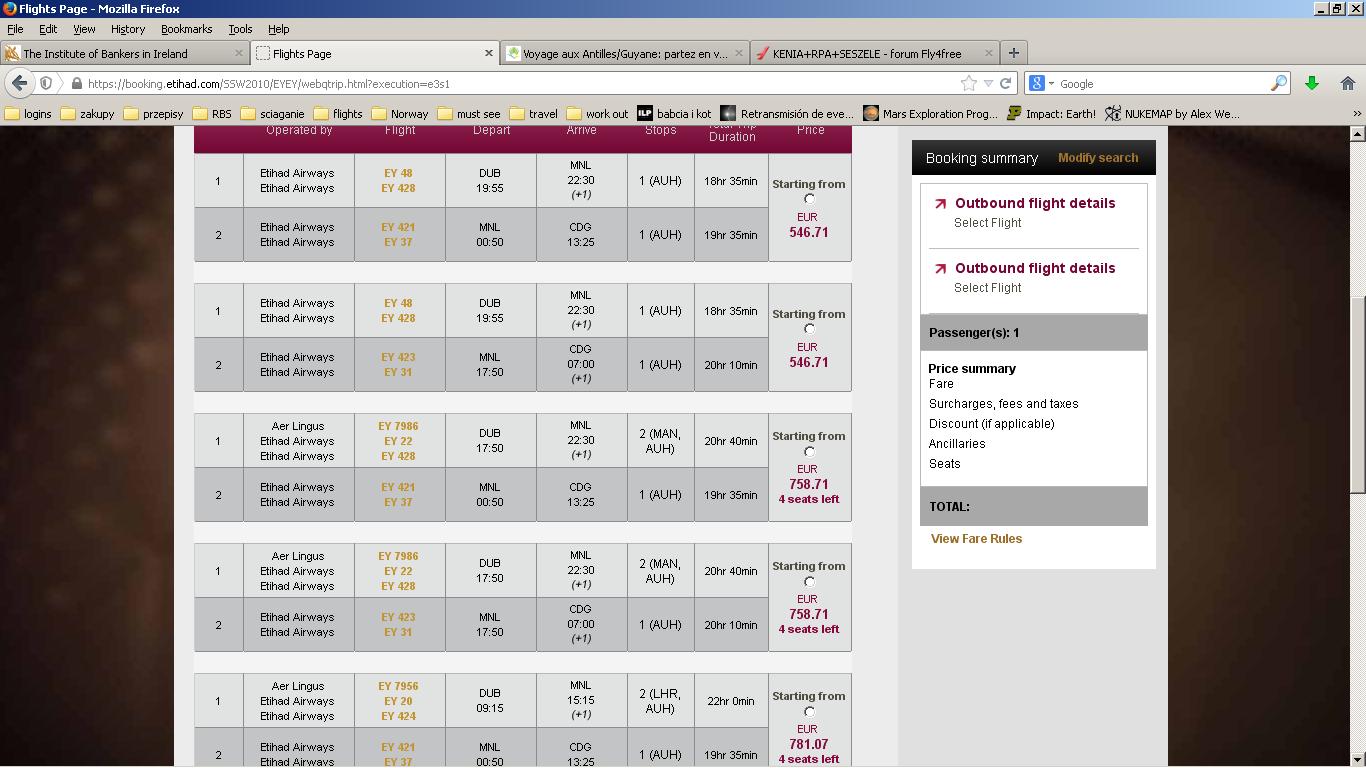Open the babcia i kot bookmark
This screenshot has width=1366, height=768.
[x=674, y=114]
